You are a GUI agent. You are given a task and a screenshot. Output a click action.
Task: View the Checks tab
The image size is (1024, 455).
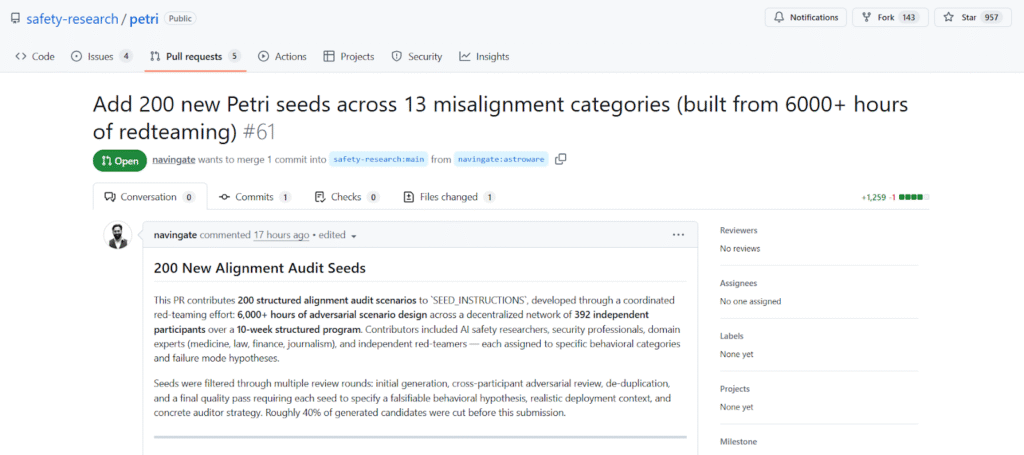(346, 197)
